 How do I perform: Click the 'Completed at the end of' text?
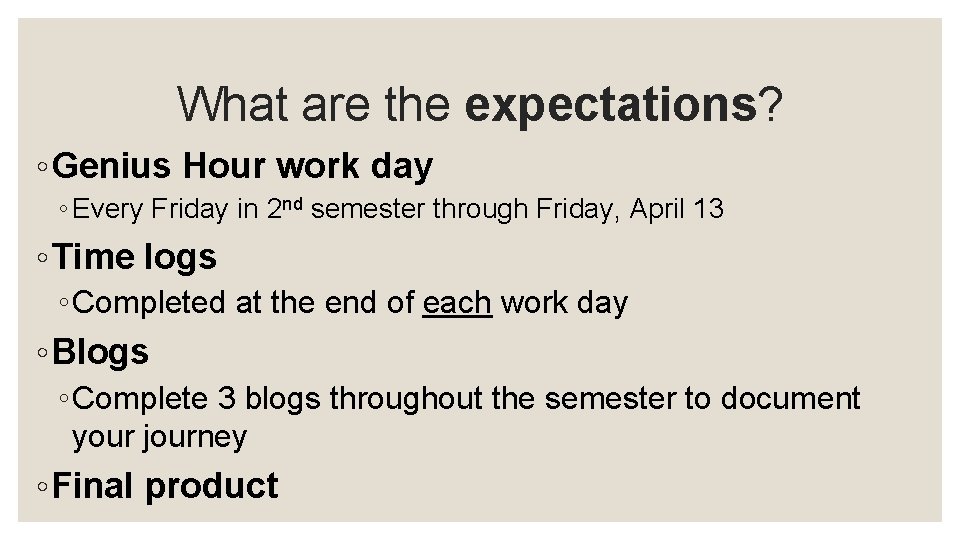tap(243, 303)
